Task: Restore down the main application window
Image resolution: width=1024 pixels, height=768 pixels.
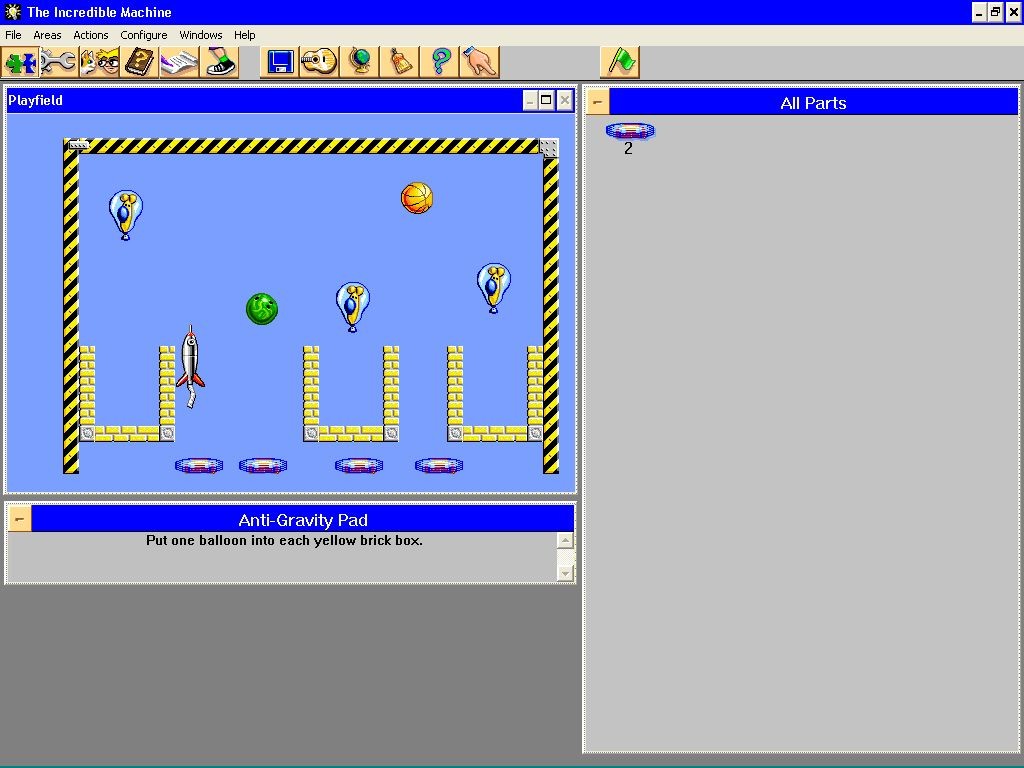Action: (995, 12)
